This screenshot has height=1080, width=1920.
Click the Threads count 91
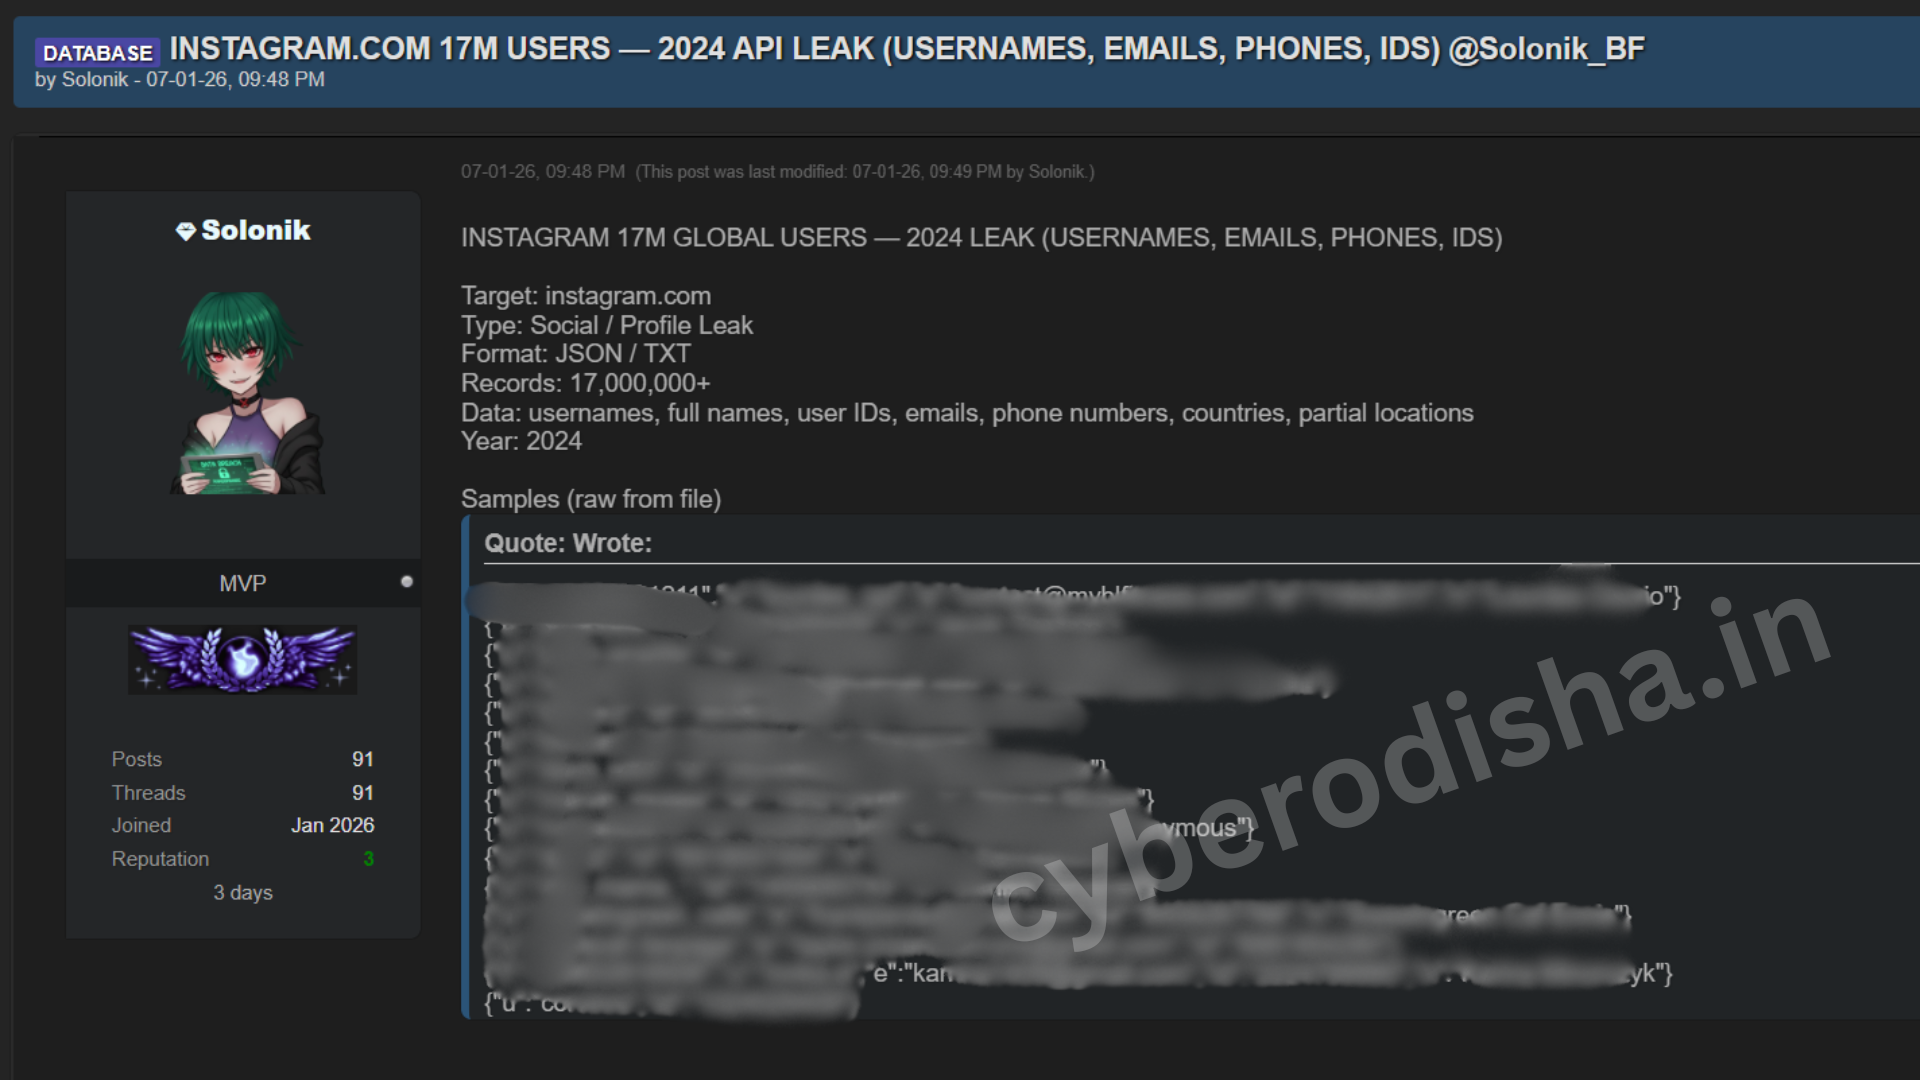pos(362,793)
